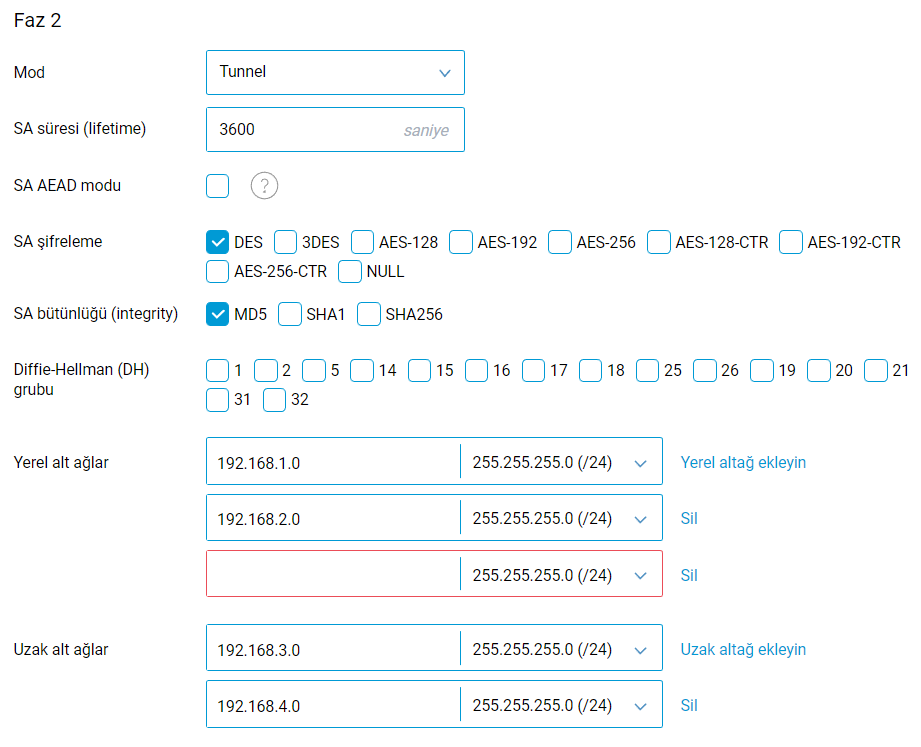Uncheck the MD5 integrity checkbox

(x=218, y=314)
